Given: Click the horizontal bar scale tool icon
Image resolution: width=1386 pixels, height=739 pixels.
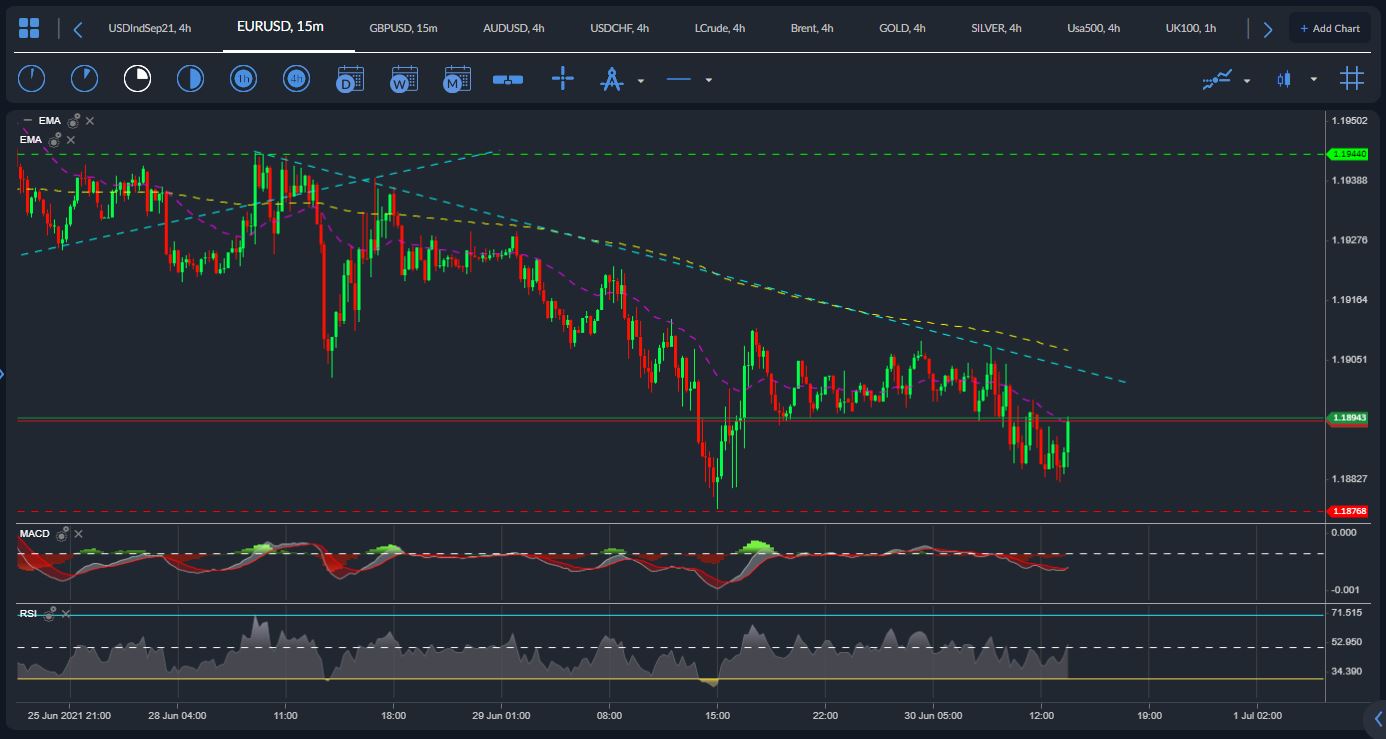Looking at the screenshot, I should coord(508,79).
